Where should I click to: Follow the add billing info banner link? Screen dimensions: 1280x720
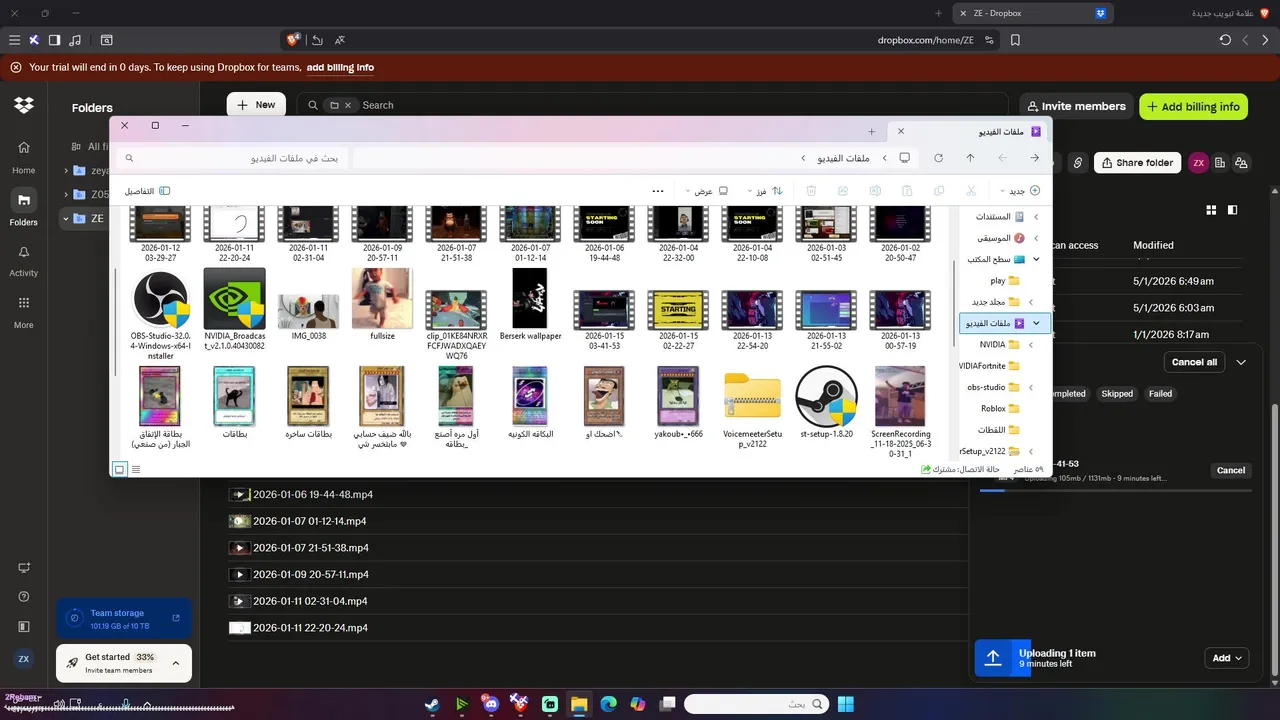coord(340,68)
